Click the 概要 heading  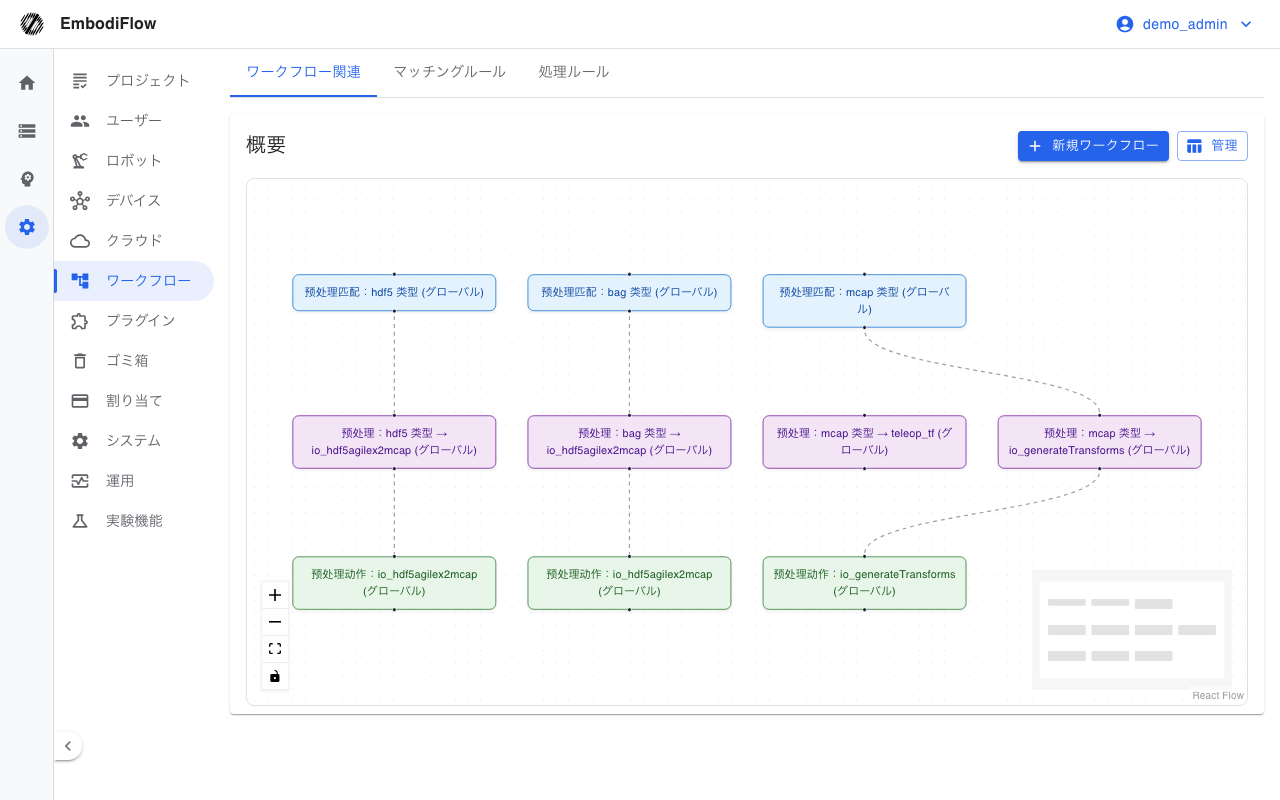tap(266, 145)
